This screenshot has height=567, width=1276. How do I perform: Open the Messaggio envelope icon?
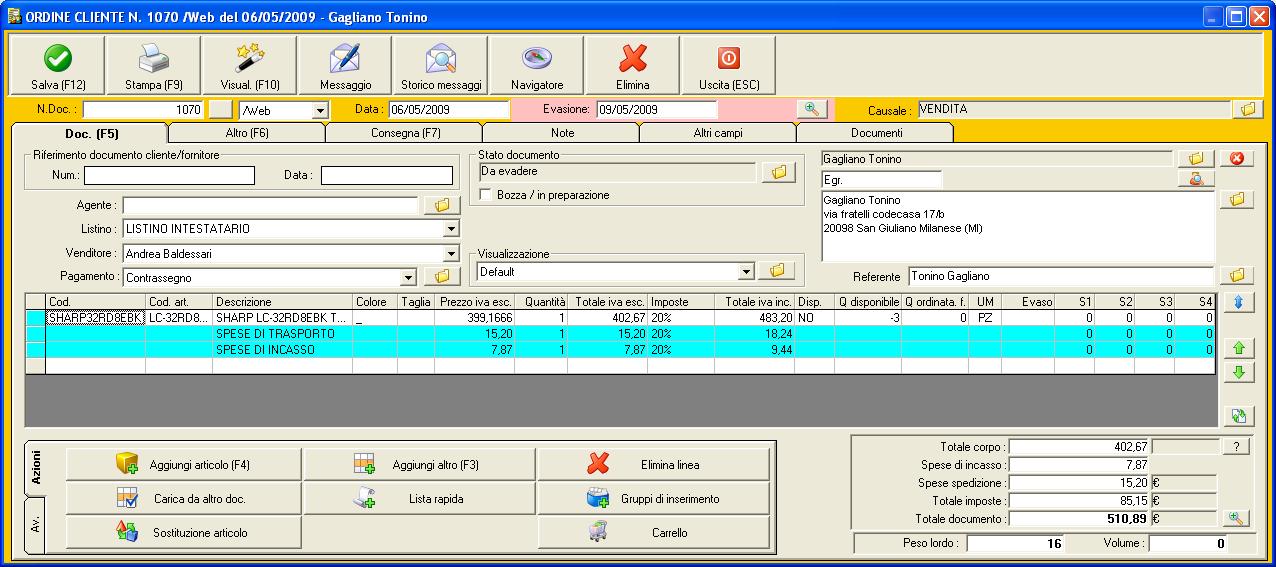pos(345,59)
